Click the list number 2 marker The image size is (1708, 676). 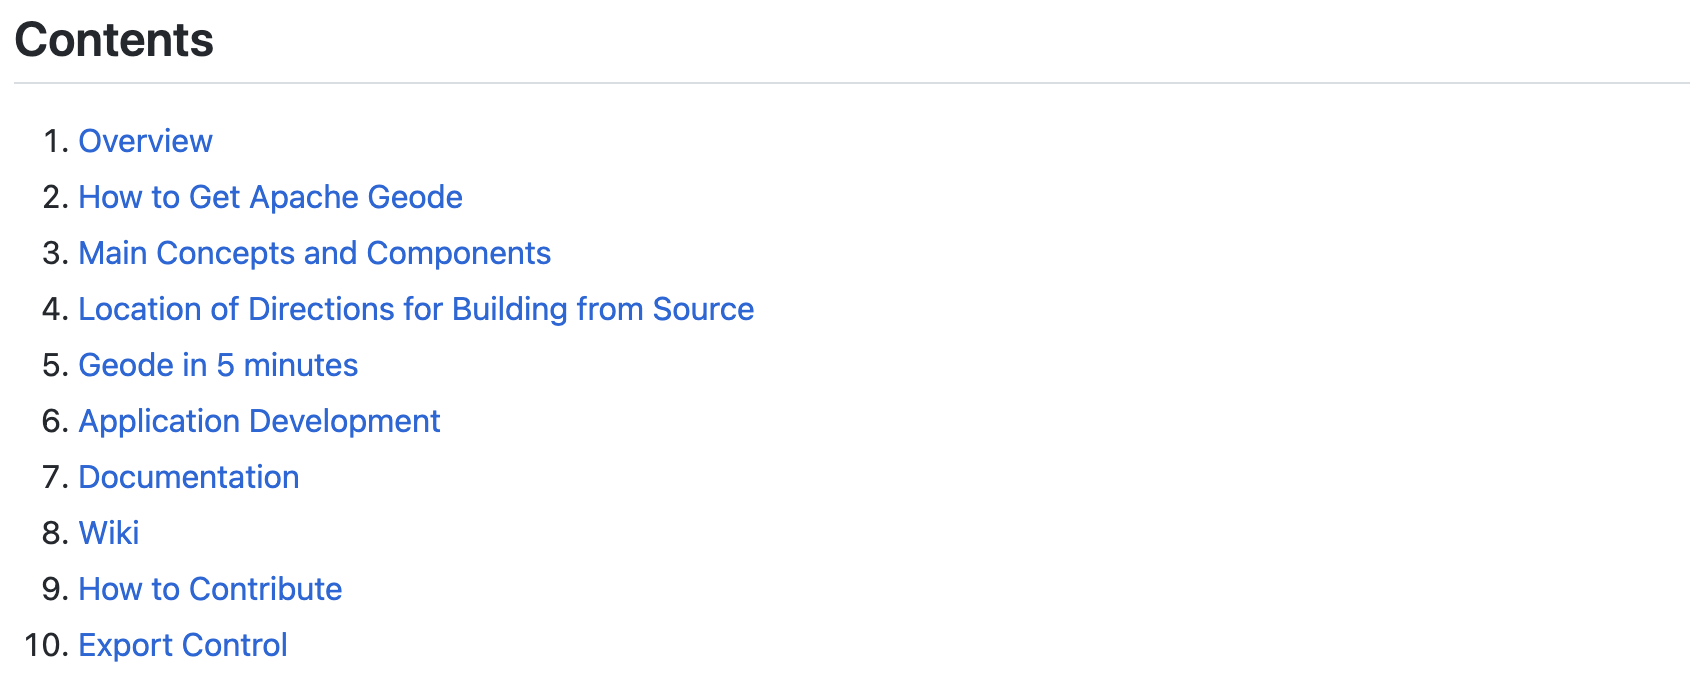(x=55, y=197)
